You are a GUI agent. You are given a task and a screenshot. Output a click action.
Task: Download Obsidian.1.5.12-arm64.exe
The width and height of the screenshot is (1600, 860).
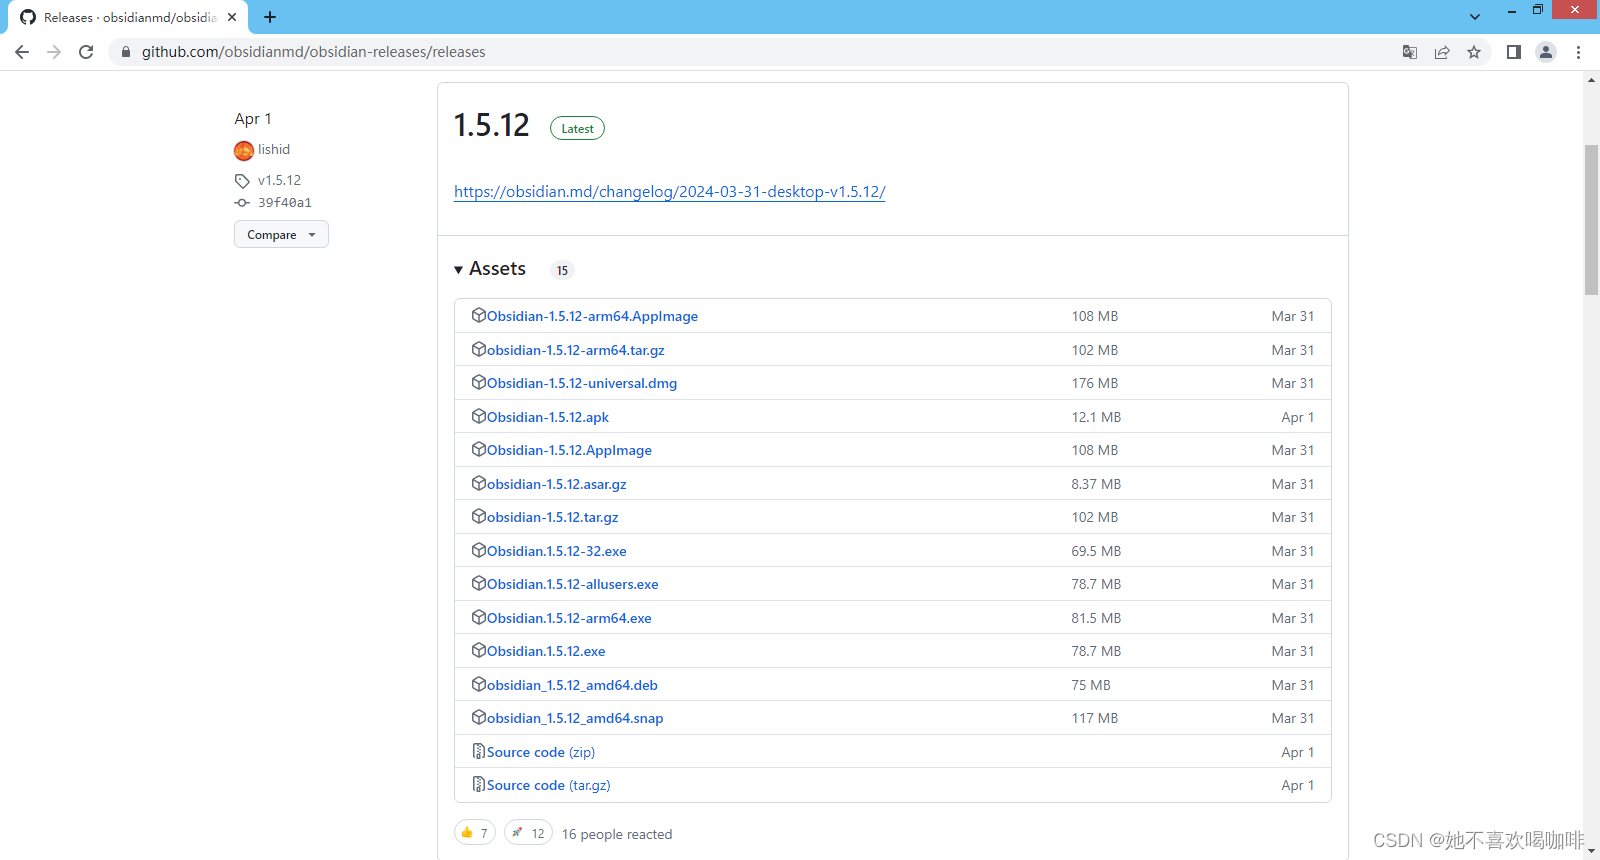point(569,618)
